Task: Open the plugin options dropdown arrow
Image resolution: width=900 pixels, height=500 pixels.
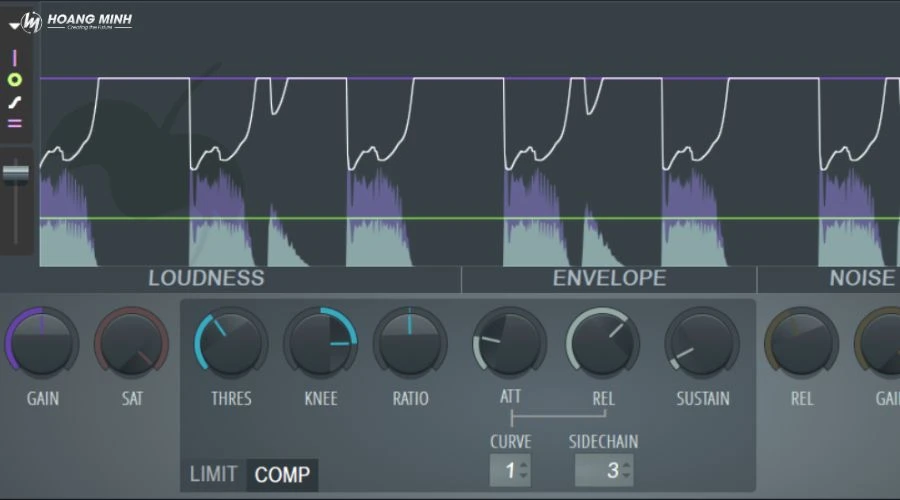Action: (14, 26)
